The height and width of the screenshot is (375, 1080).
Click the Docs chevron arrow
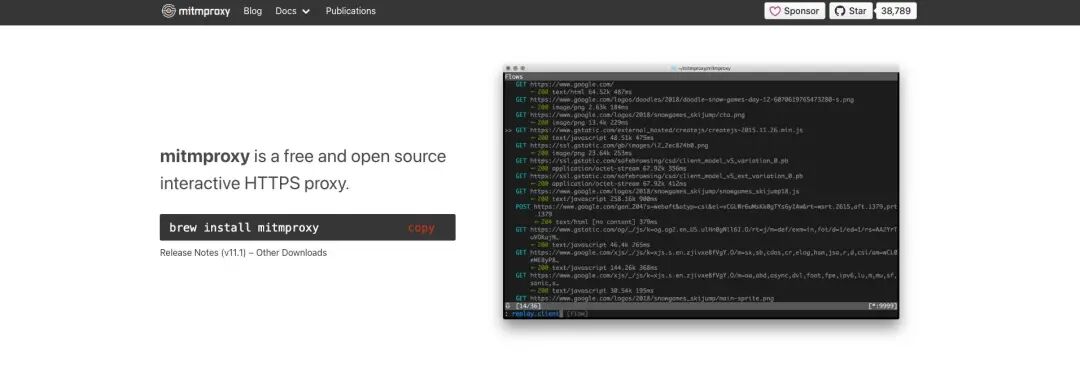pyautogui.click(x=306, y=12)
